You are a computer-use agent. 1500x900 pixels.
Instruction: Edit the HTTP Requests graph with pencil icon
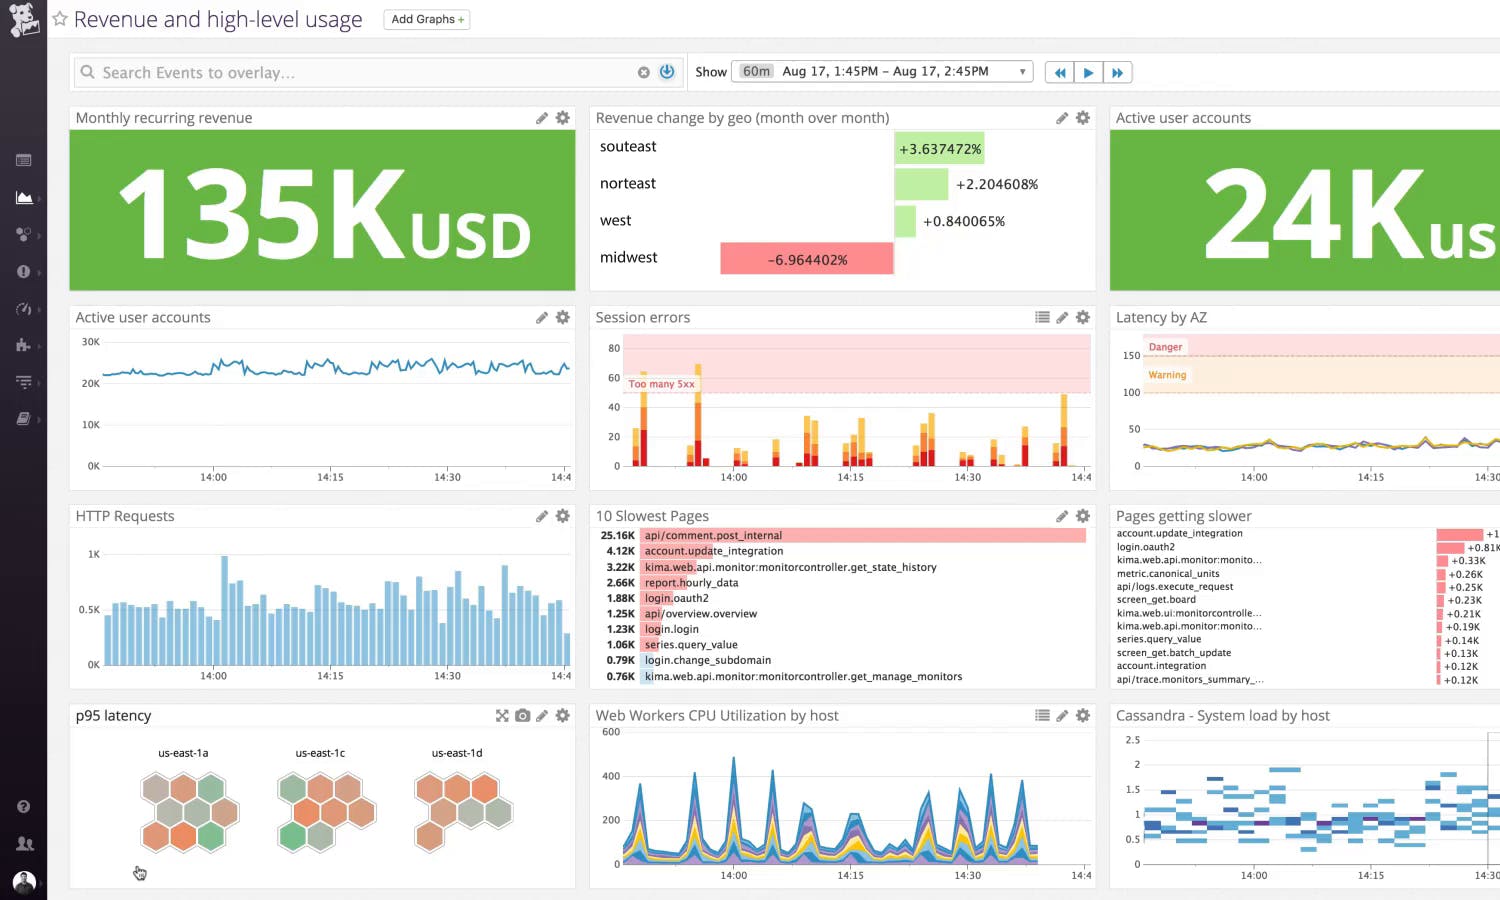[x=542, y=516]
